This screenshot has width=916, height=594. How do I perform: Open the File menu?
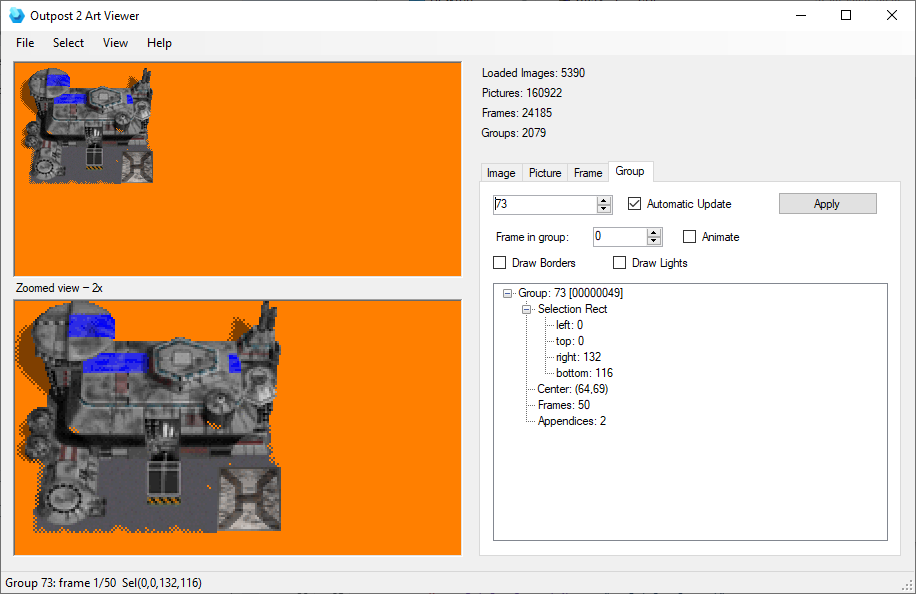click(25, 43)
